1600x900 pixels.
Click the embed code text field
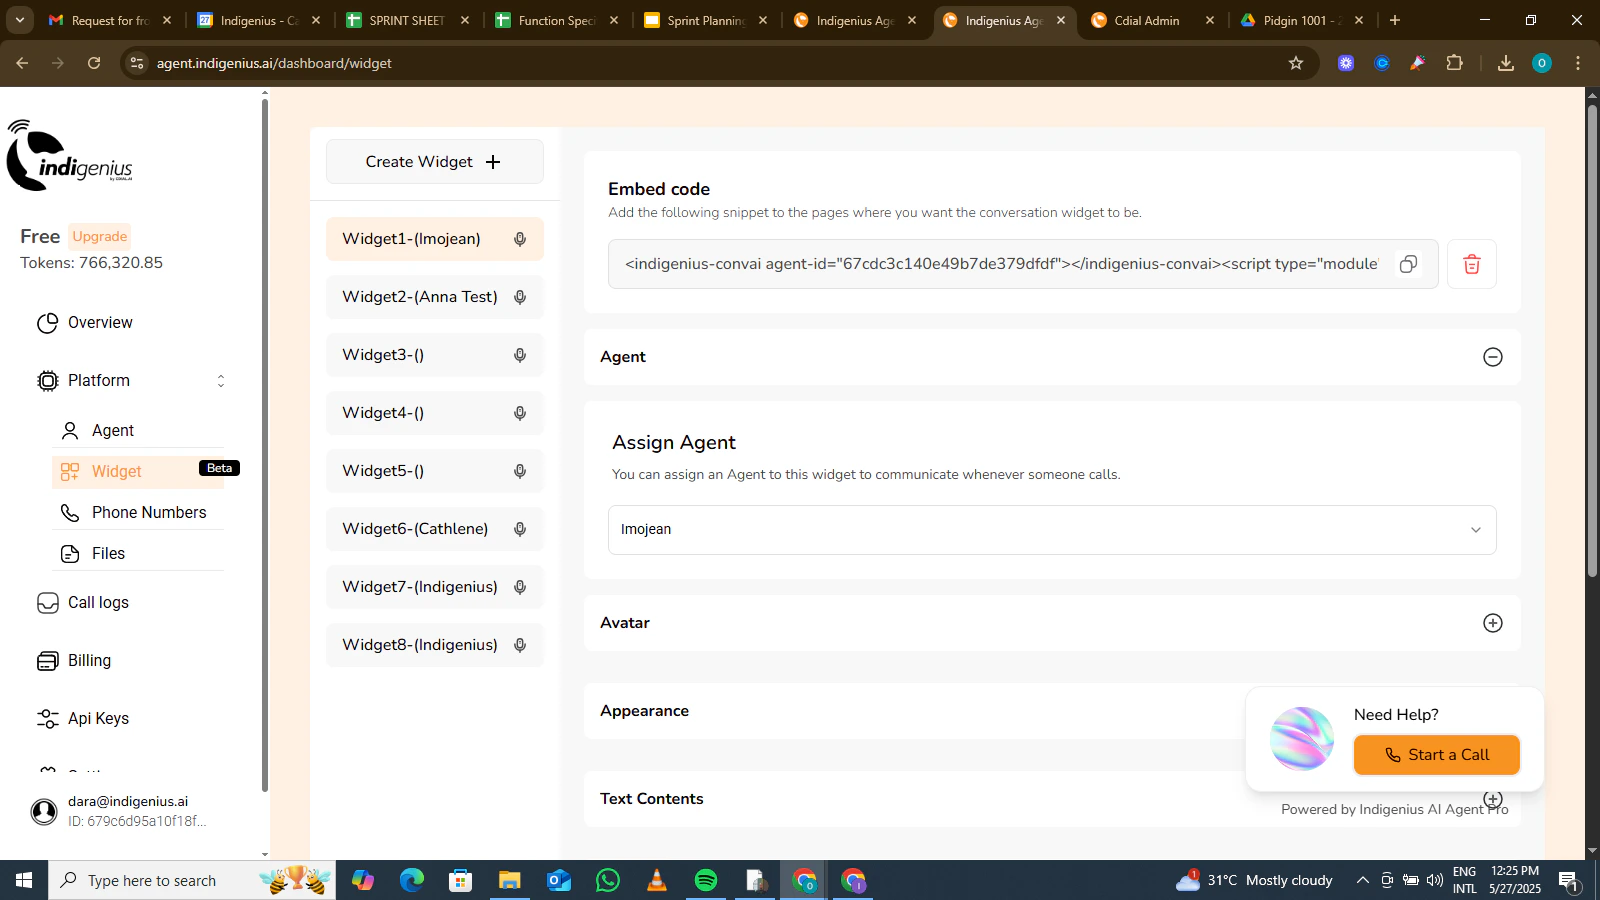1001,264
